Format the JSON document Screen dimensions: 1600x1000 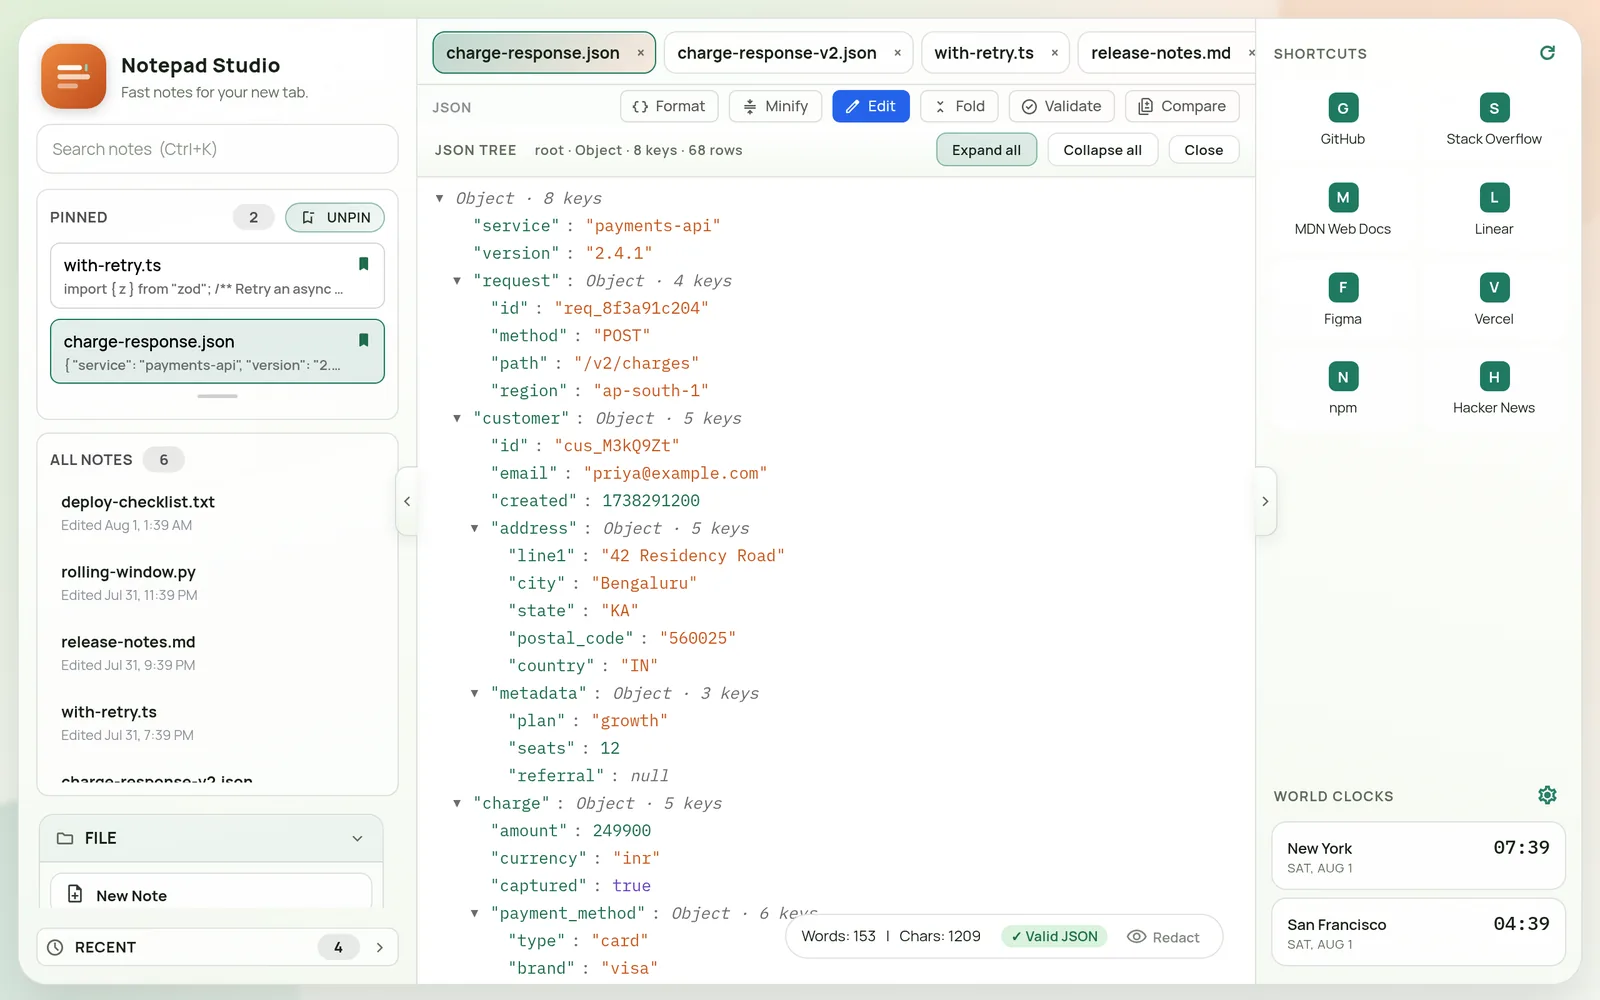coord(669,106)
